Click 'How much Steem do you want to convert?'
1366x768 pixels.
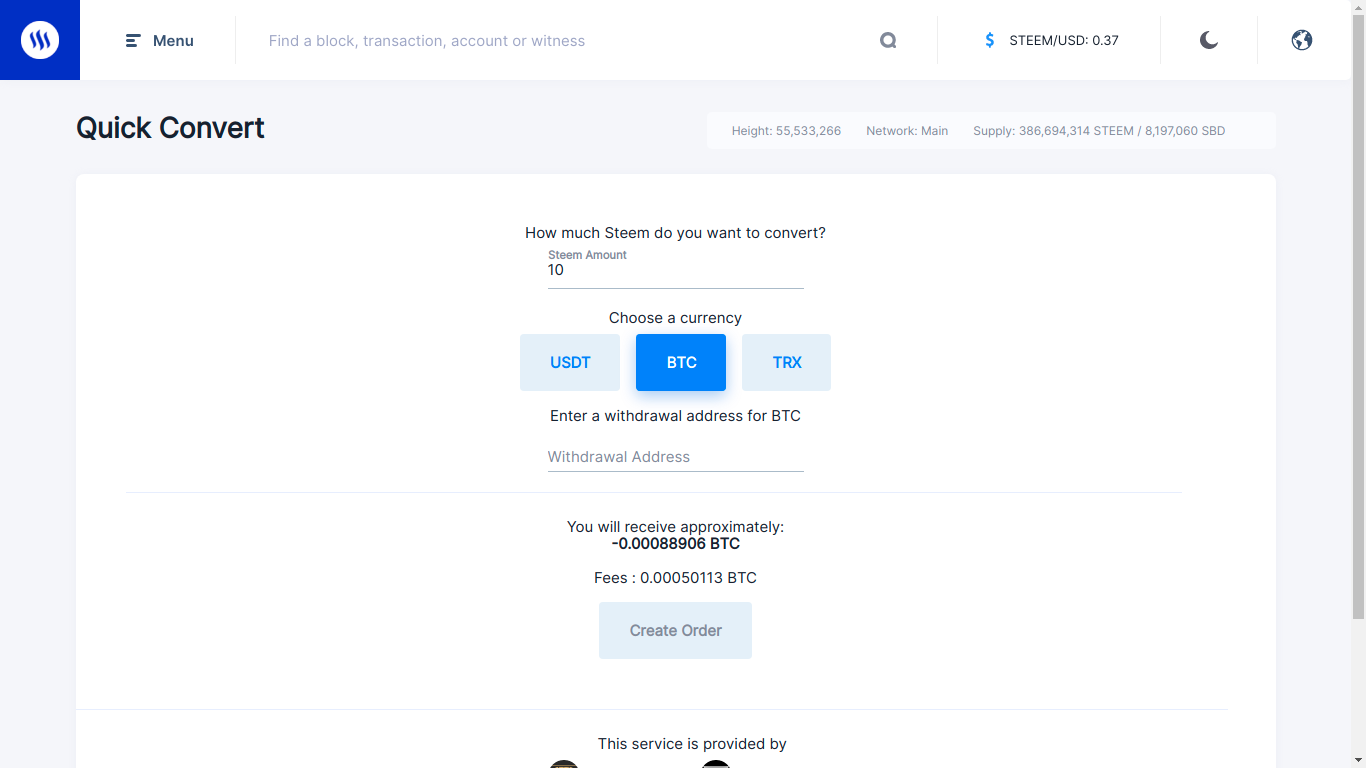click(x=676, y=233)
